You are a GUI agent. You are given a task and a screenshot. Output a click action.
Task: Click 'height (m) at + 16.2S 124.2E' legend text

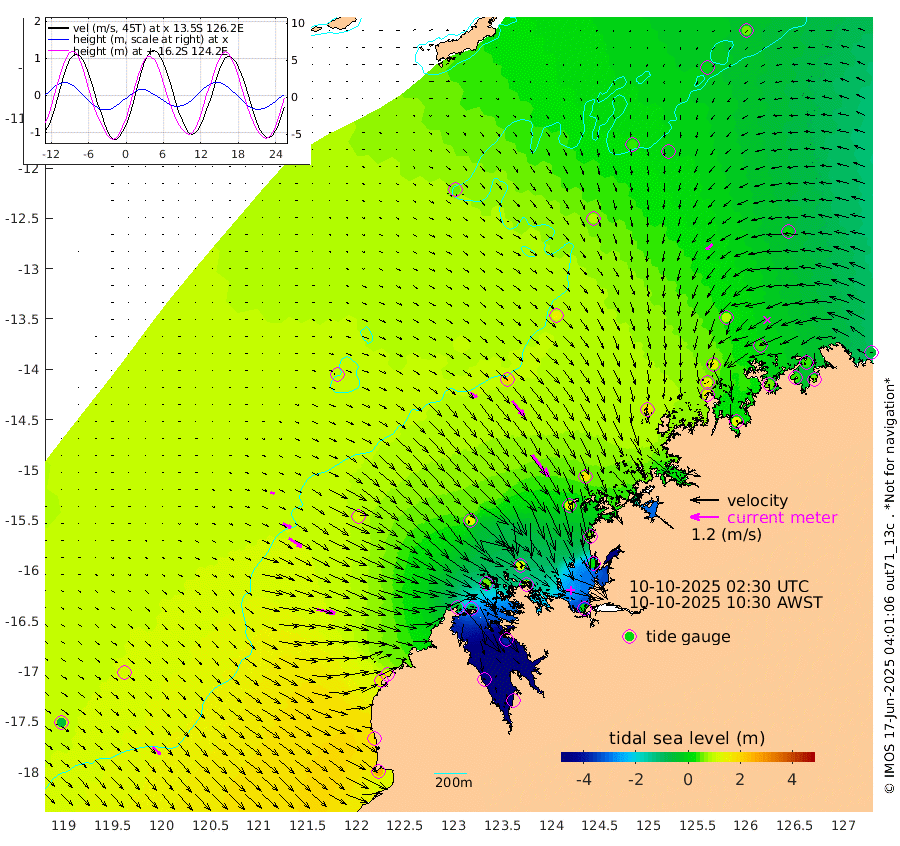coord(150,51)
